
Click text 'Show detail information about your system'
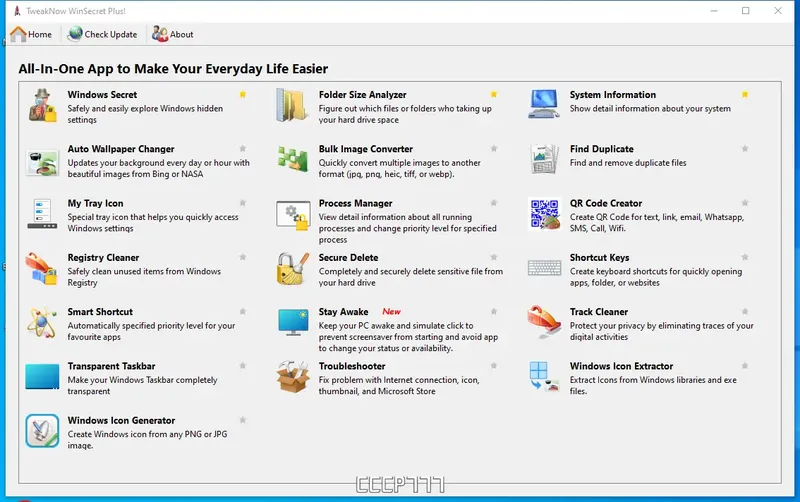[x=650, y=108]
